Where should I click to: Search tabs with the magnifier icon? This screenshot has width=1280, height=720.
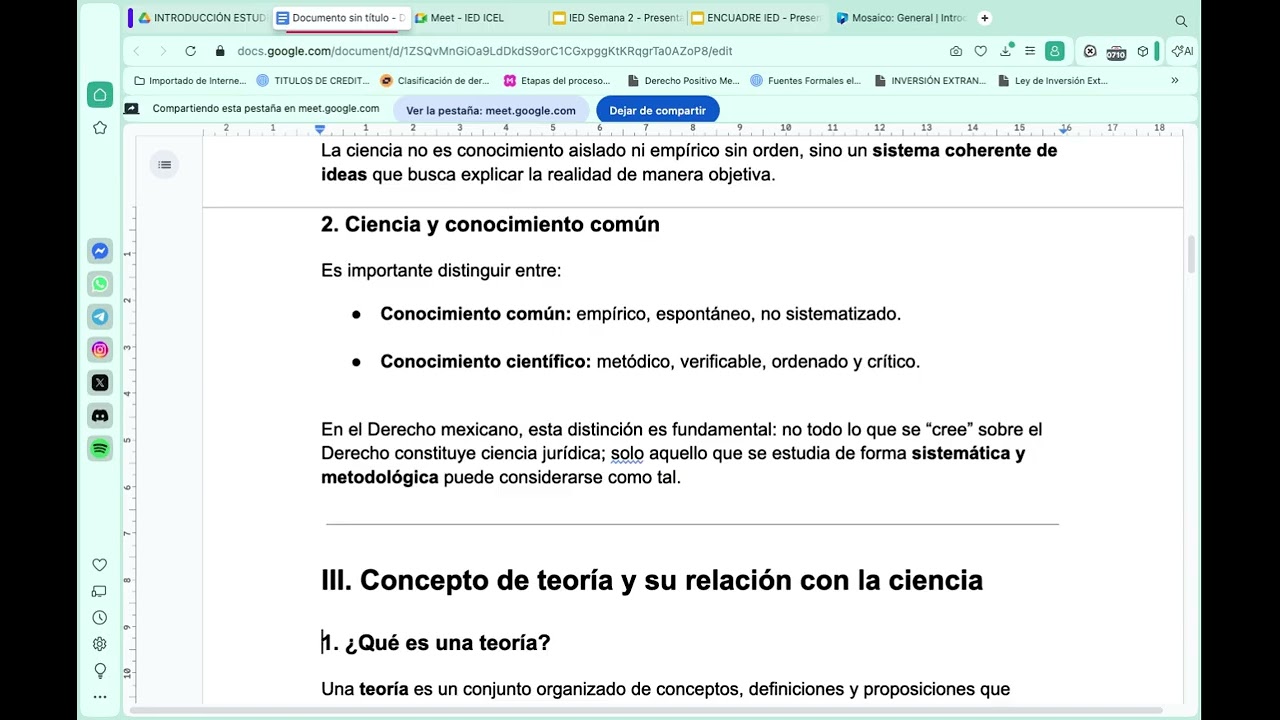1181,20
